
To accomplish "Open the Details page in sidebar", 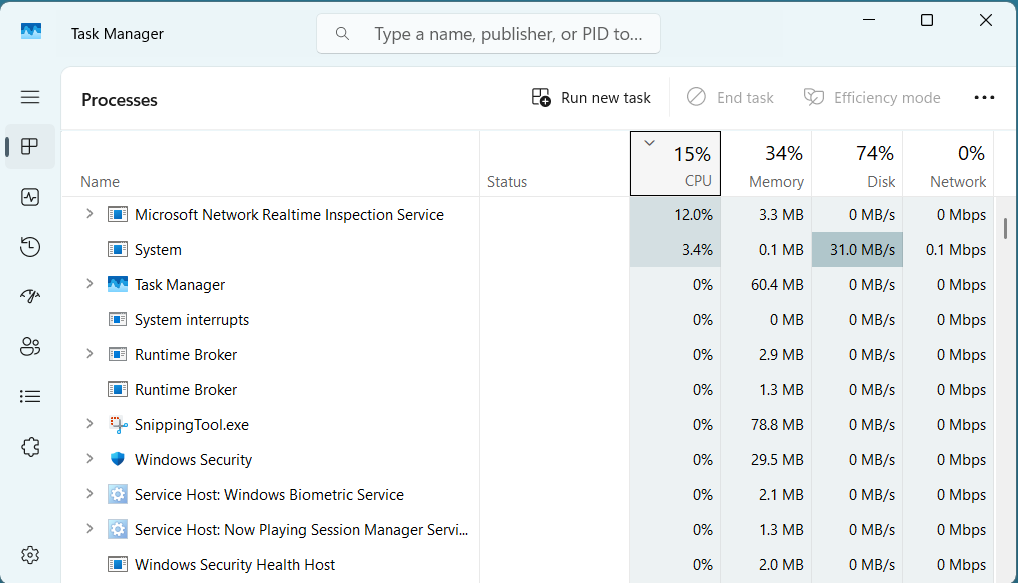I will 30,396.
